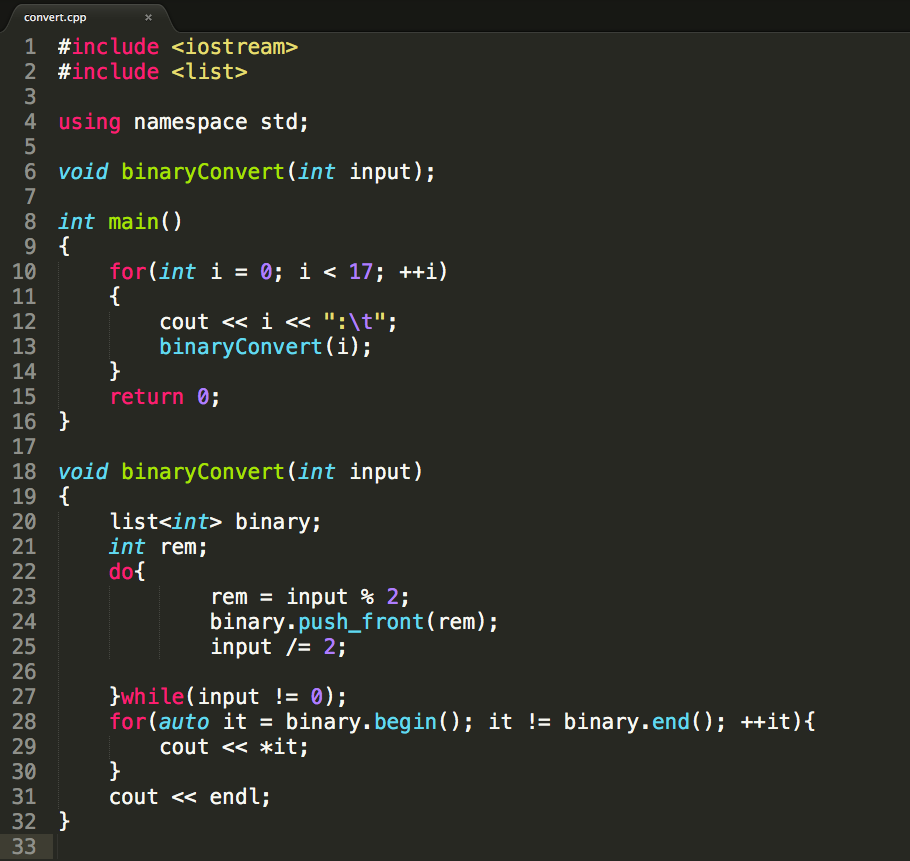
Task: Click 'namespace' on line 4
Action: (x=190, y=122)
